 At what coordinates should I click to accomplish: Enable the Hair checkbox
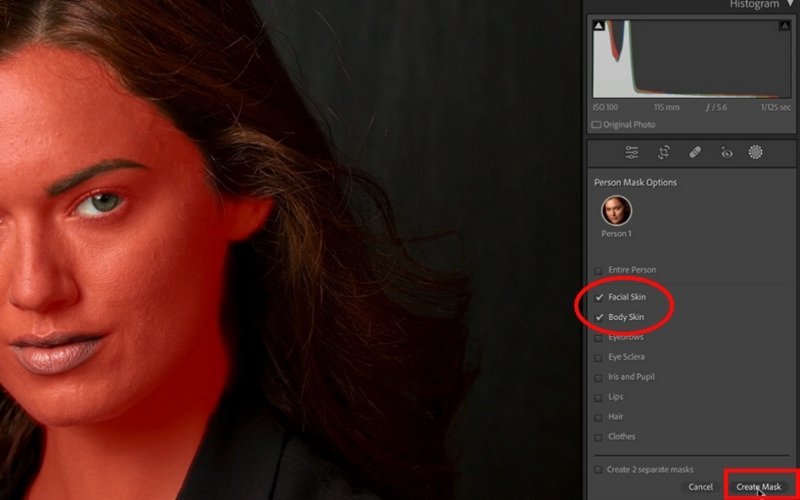pyautogui.click(x=598, y=418)
